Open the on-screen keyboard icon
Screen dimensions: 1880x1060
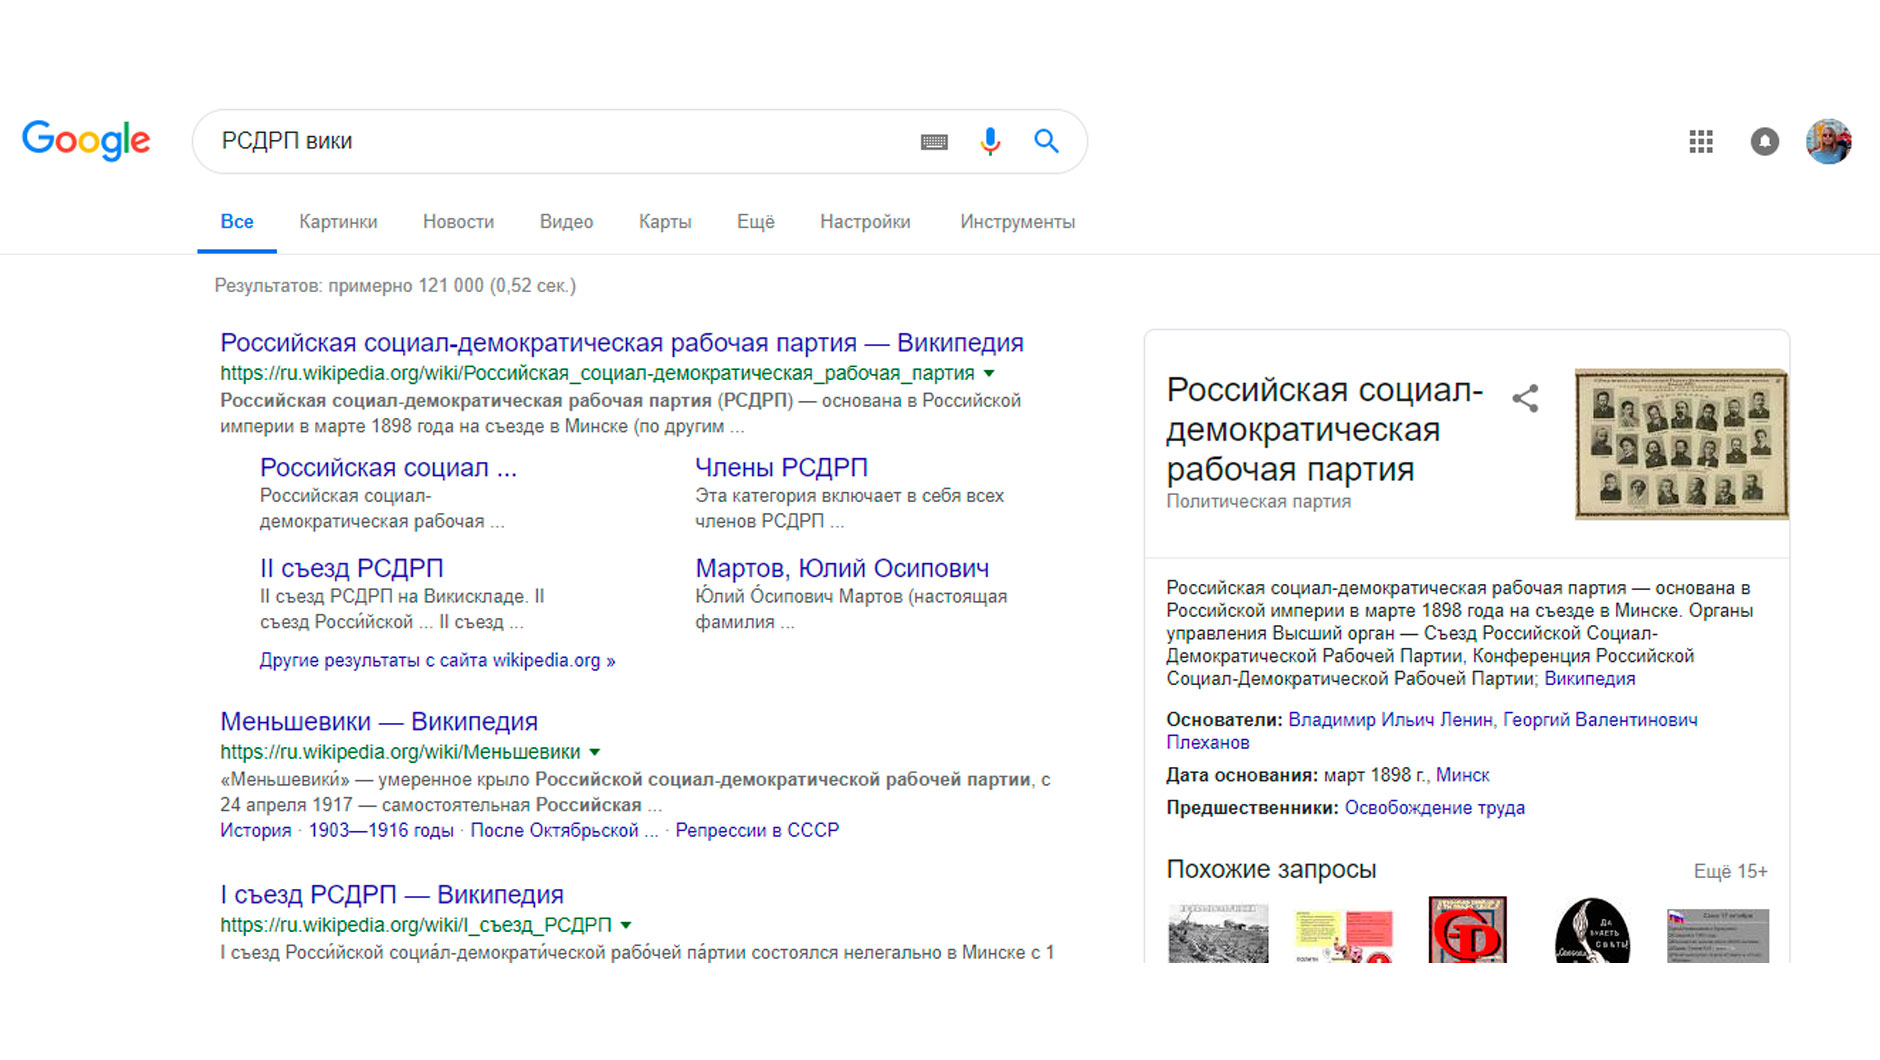coord(934,142)
